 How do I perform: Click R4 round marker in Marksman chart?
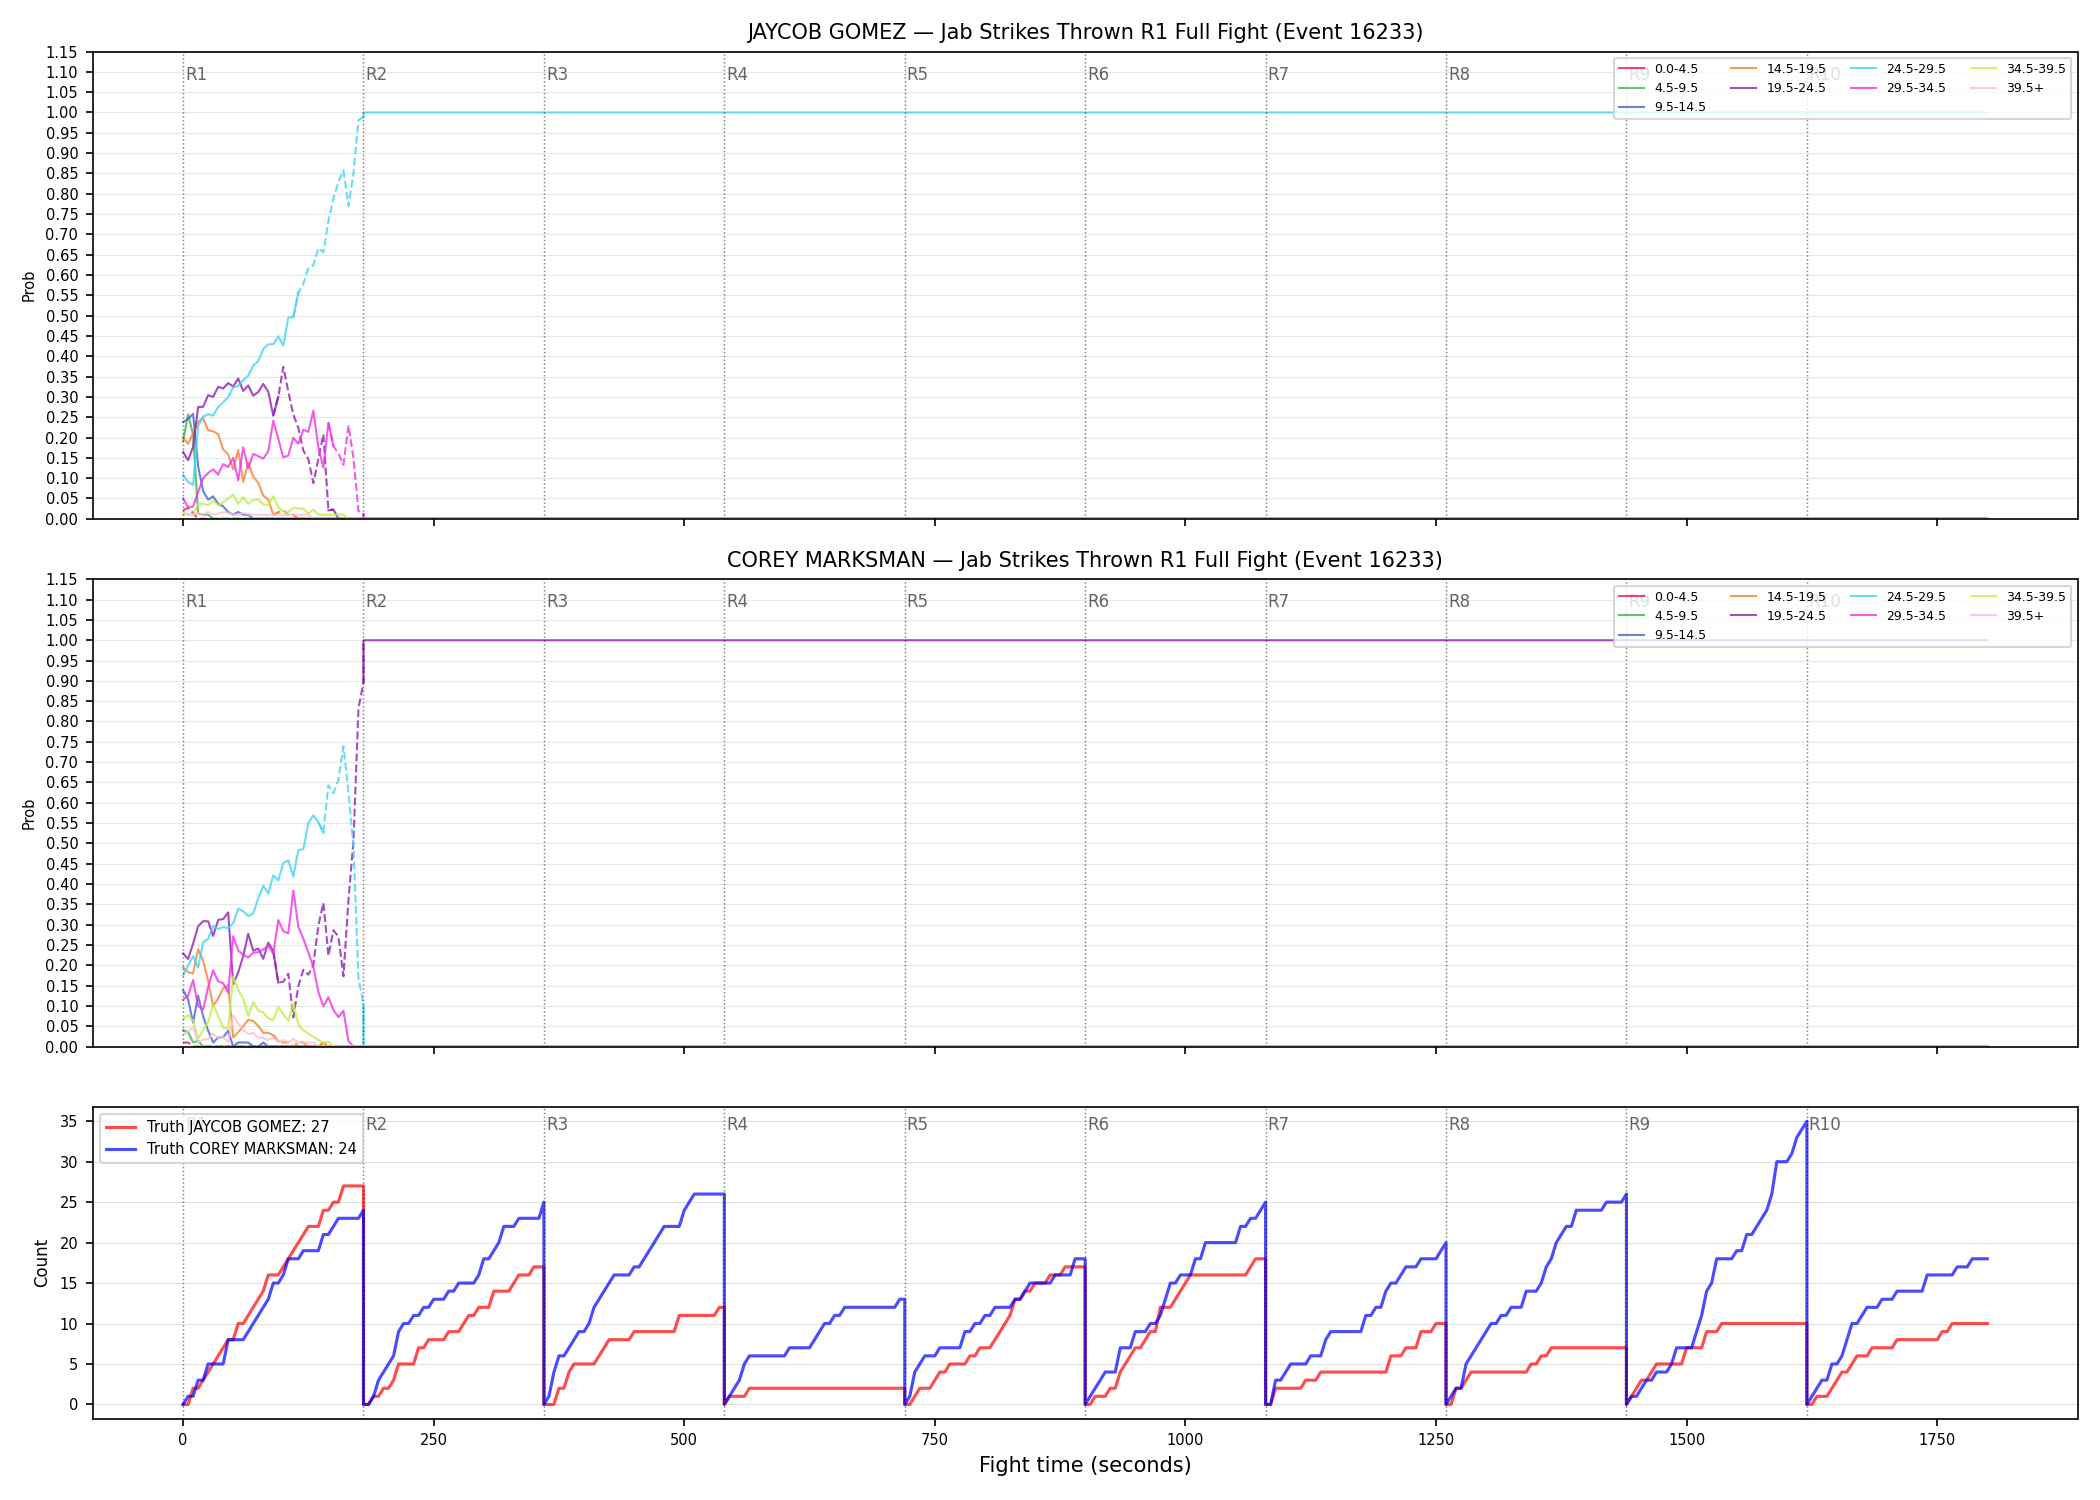tap(737, 601)
